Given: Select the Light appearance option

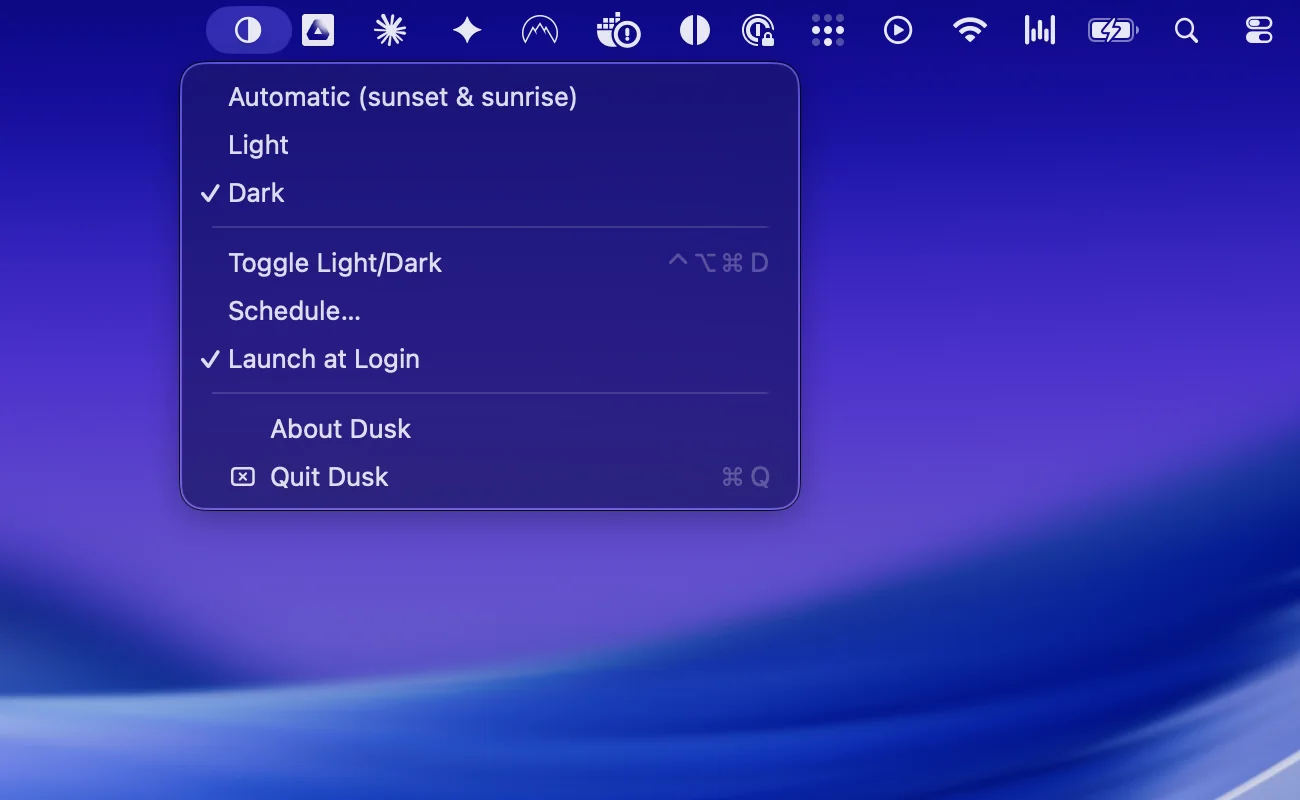Looking at the screenshot, I should [x=490, y=145].
